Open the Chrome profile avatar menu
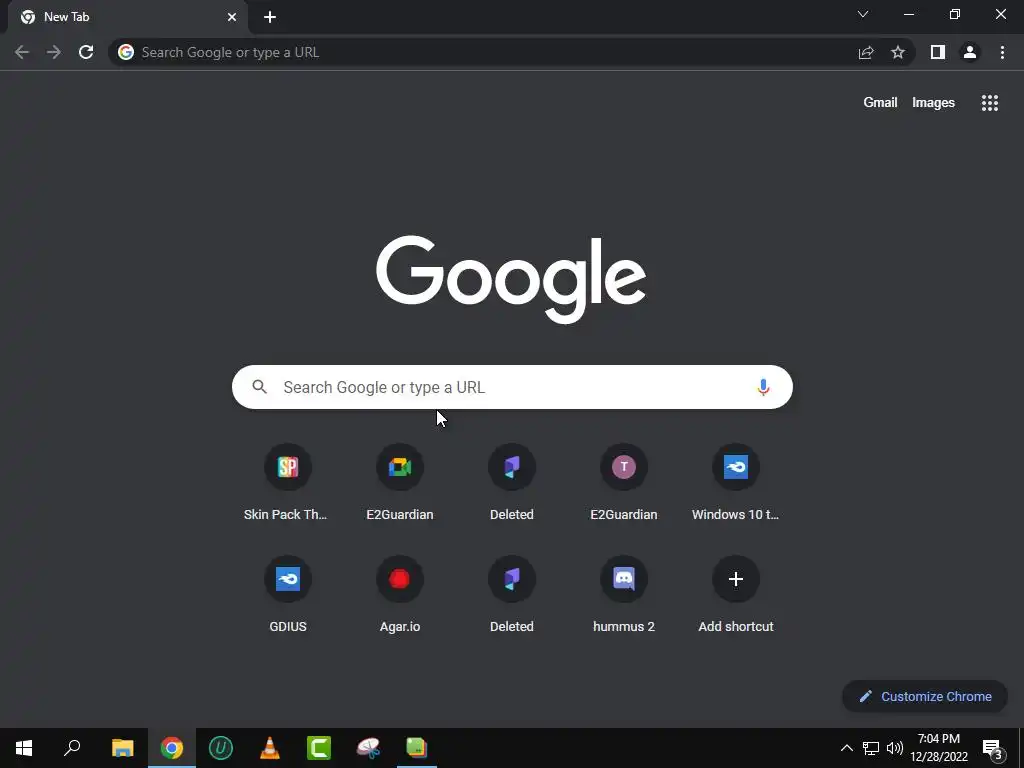This screenshot has width=1024, height=768. pyautogui.click(x=970, y=52)
